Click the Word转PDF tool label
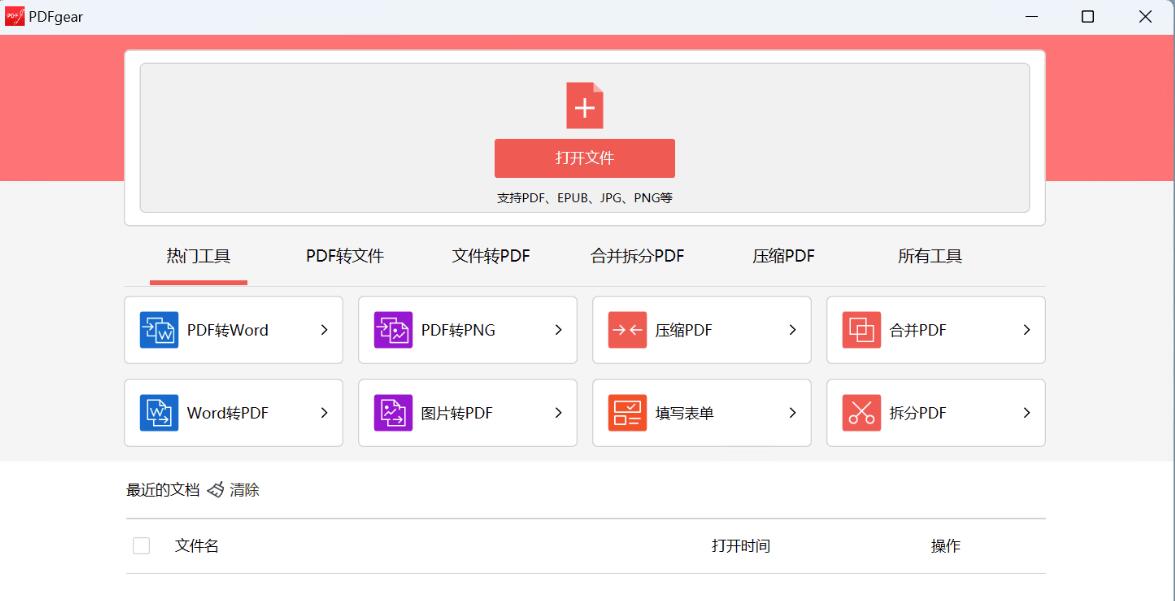Screen dimensions: 1175x601 228,413
